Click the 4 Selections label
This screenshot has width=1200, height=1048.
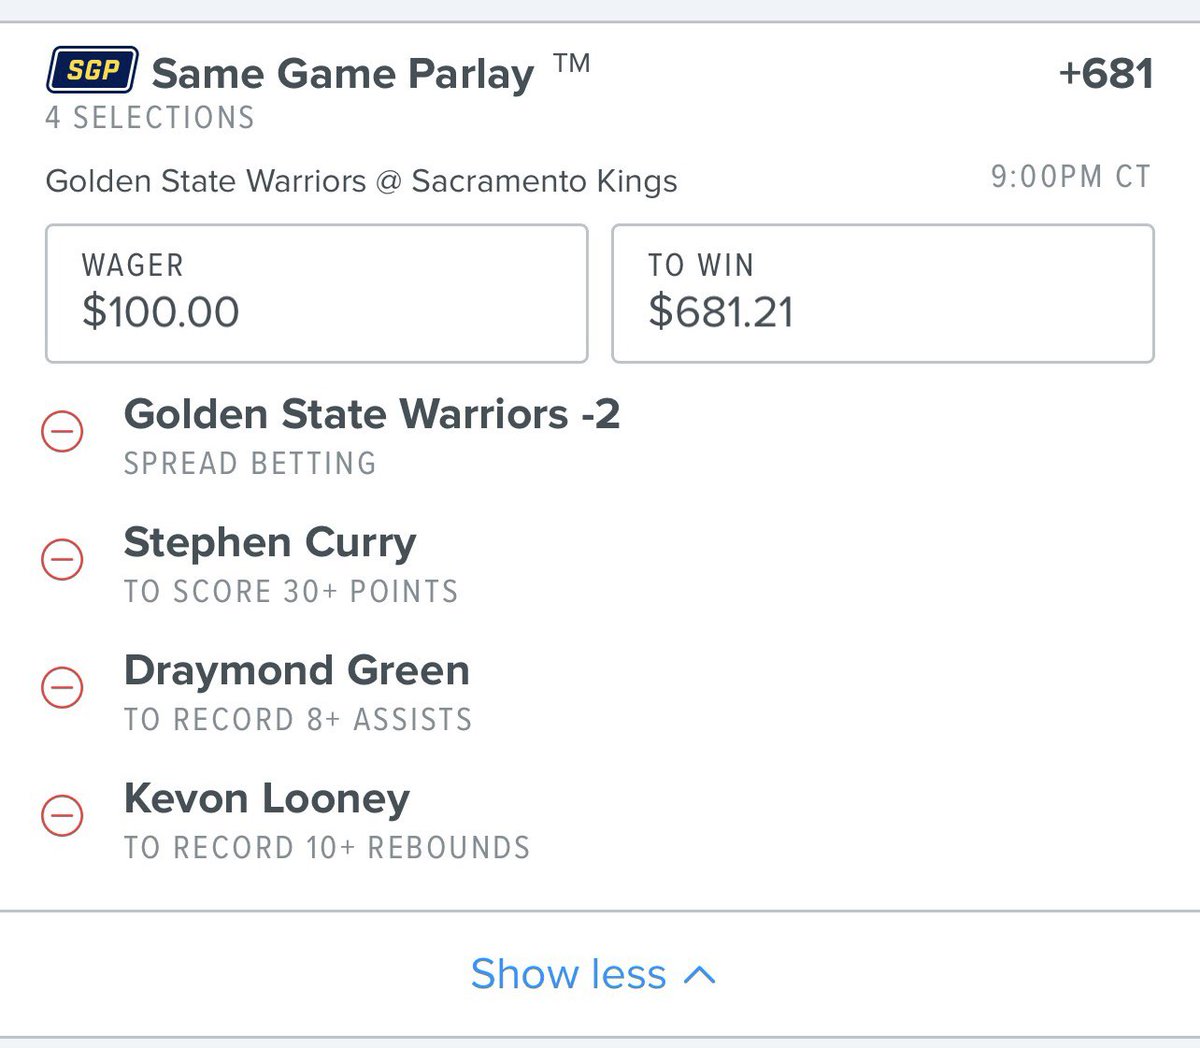pyautogui.click(x=150, y=118)
